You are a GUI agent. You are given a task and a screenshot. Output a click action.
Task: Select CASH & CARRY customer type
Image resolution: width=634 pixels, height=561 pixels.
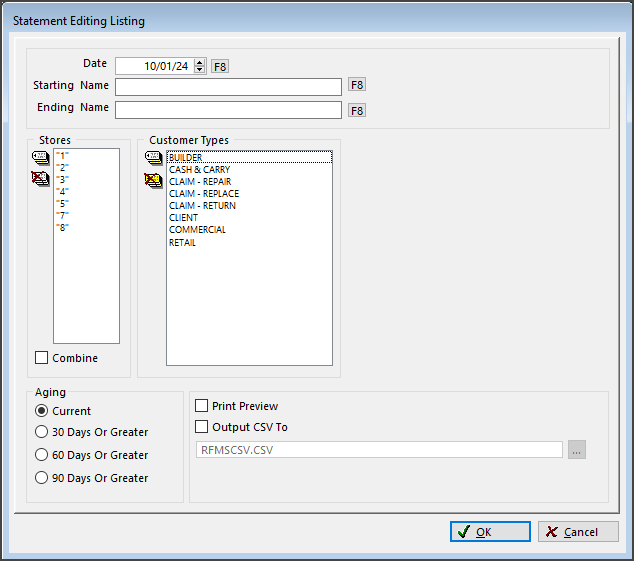click(249, 169)
